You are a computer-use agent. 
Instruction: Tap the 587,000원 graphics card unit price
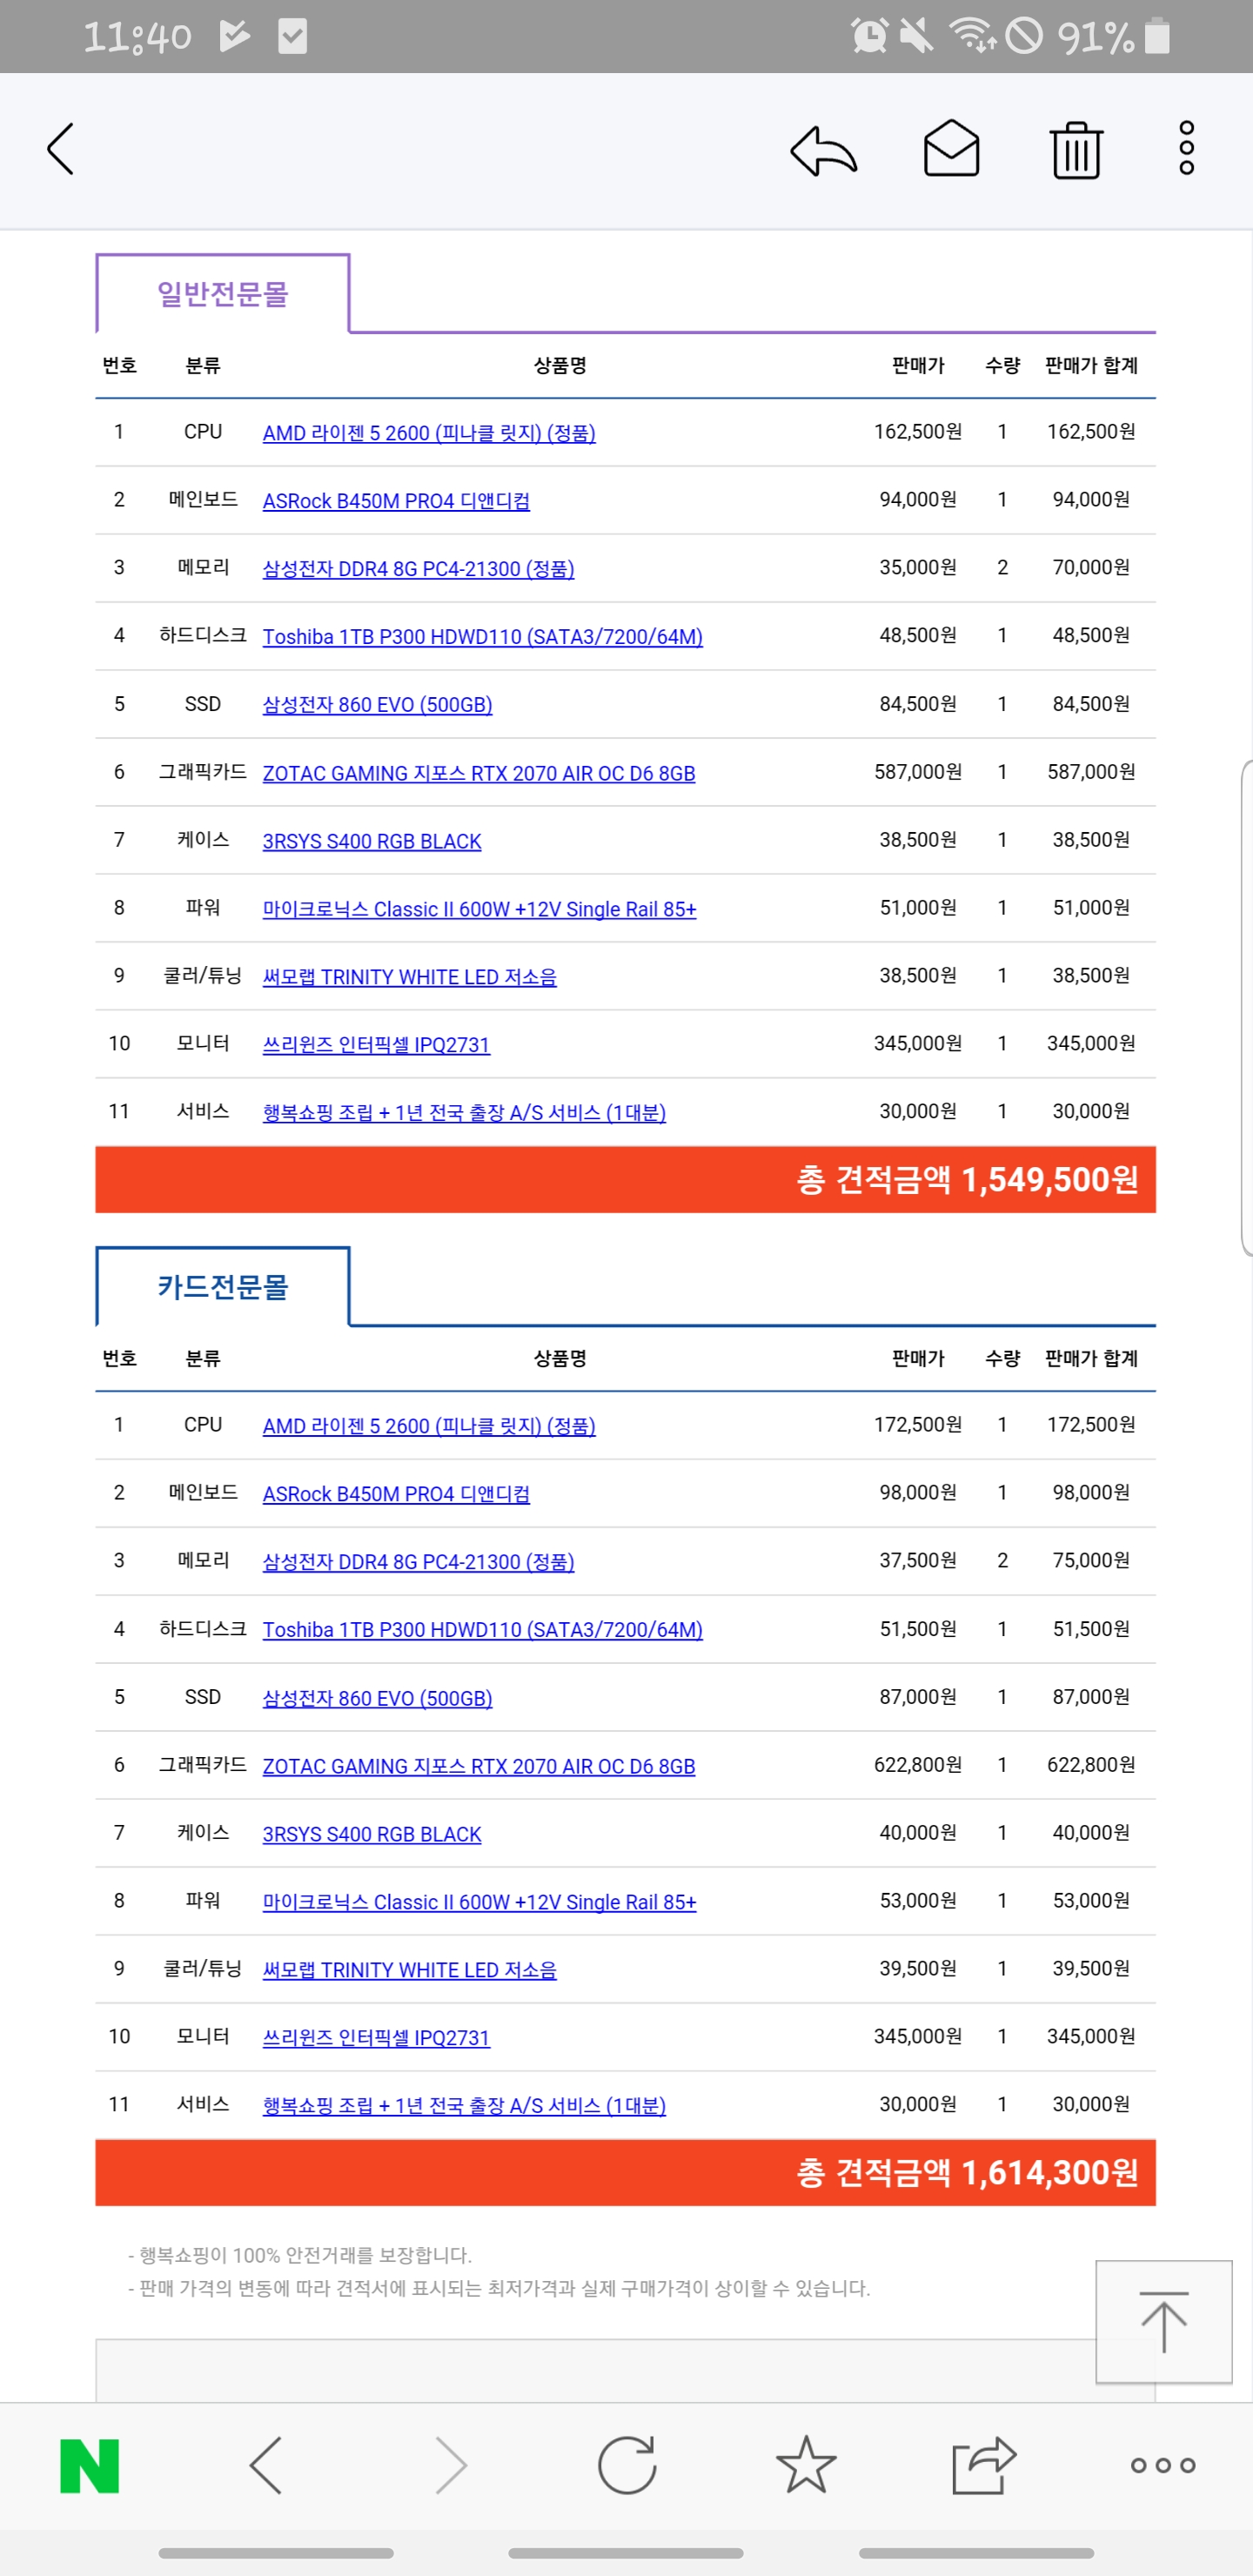click(918, 772)
